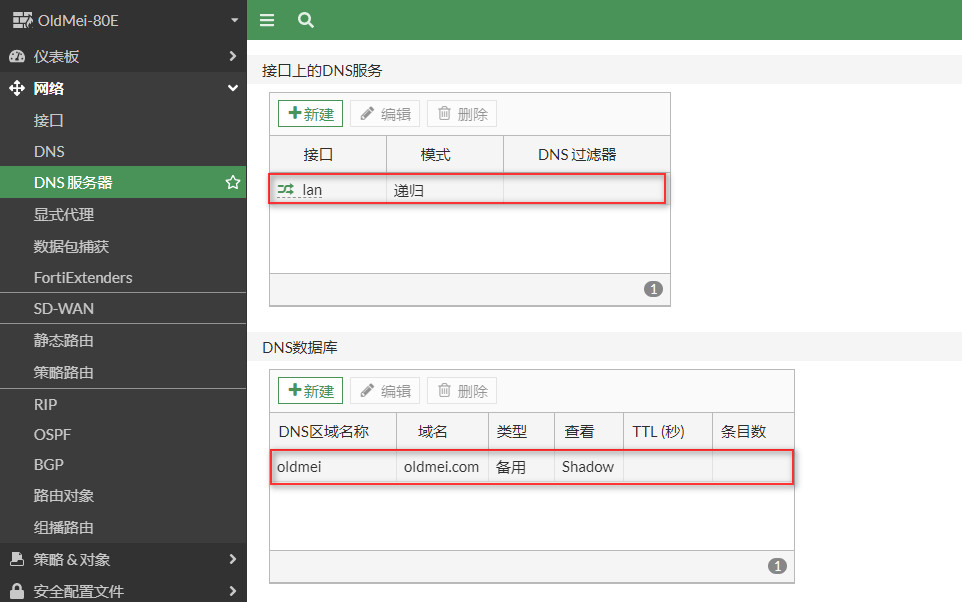Click the lan interface shuffle icon
This screenshot has width=962, height=602.
coord(285,190)
